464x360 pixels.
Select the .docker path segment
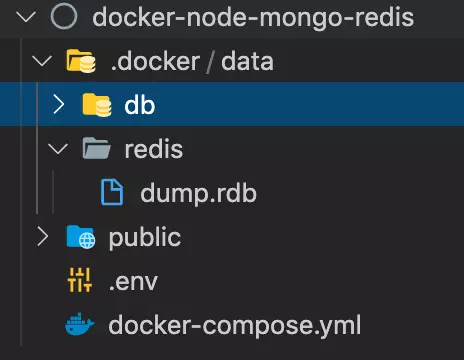click(156, 61)
